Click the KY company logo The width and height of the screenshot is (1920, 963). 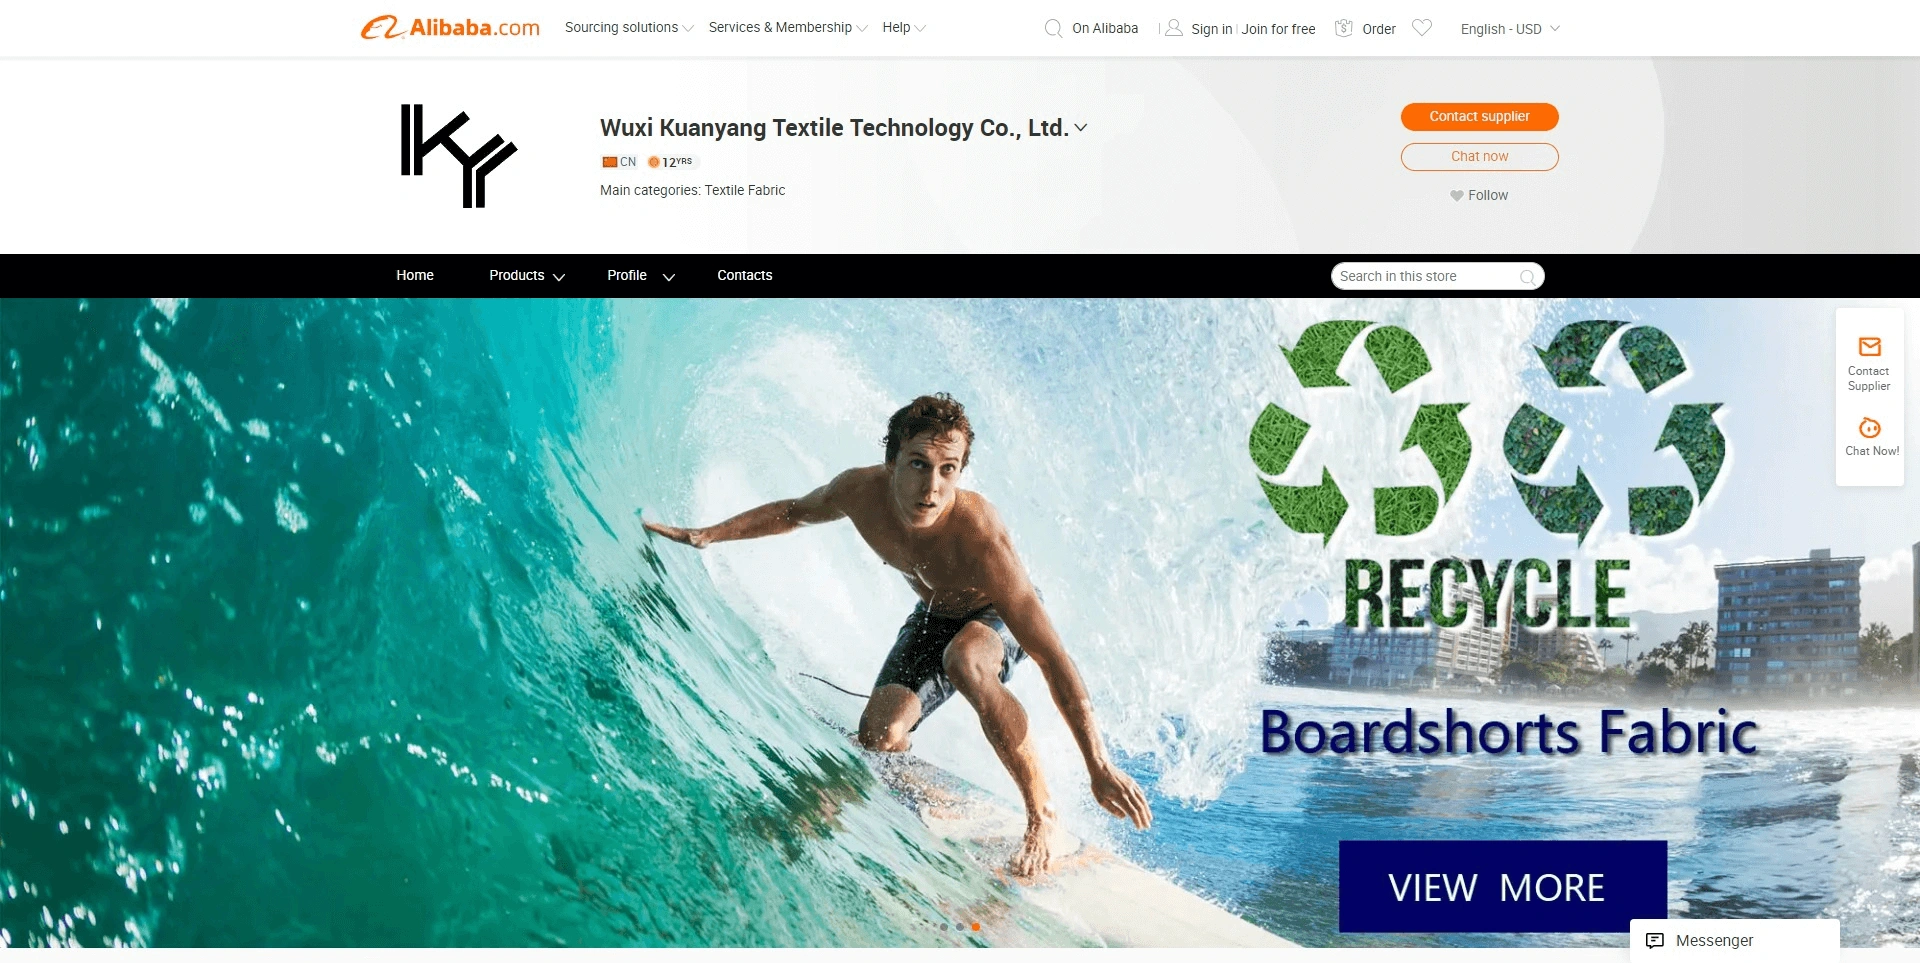(x=458, y=156)
